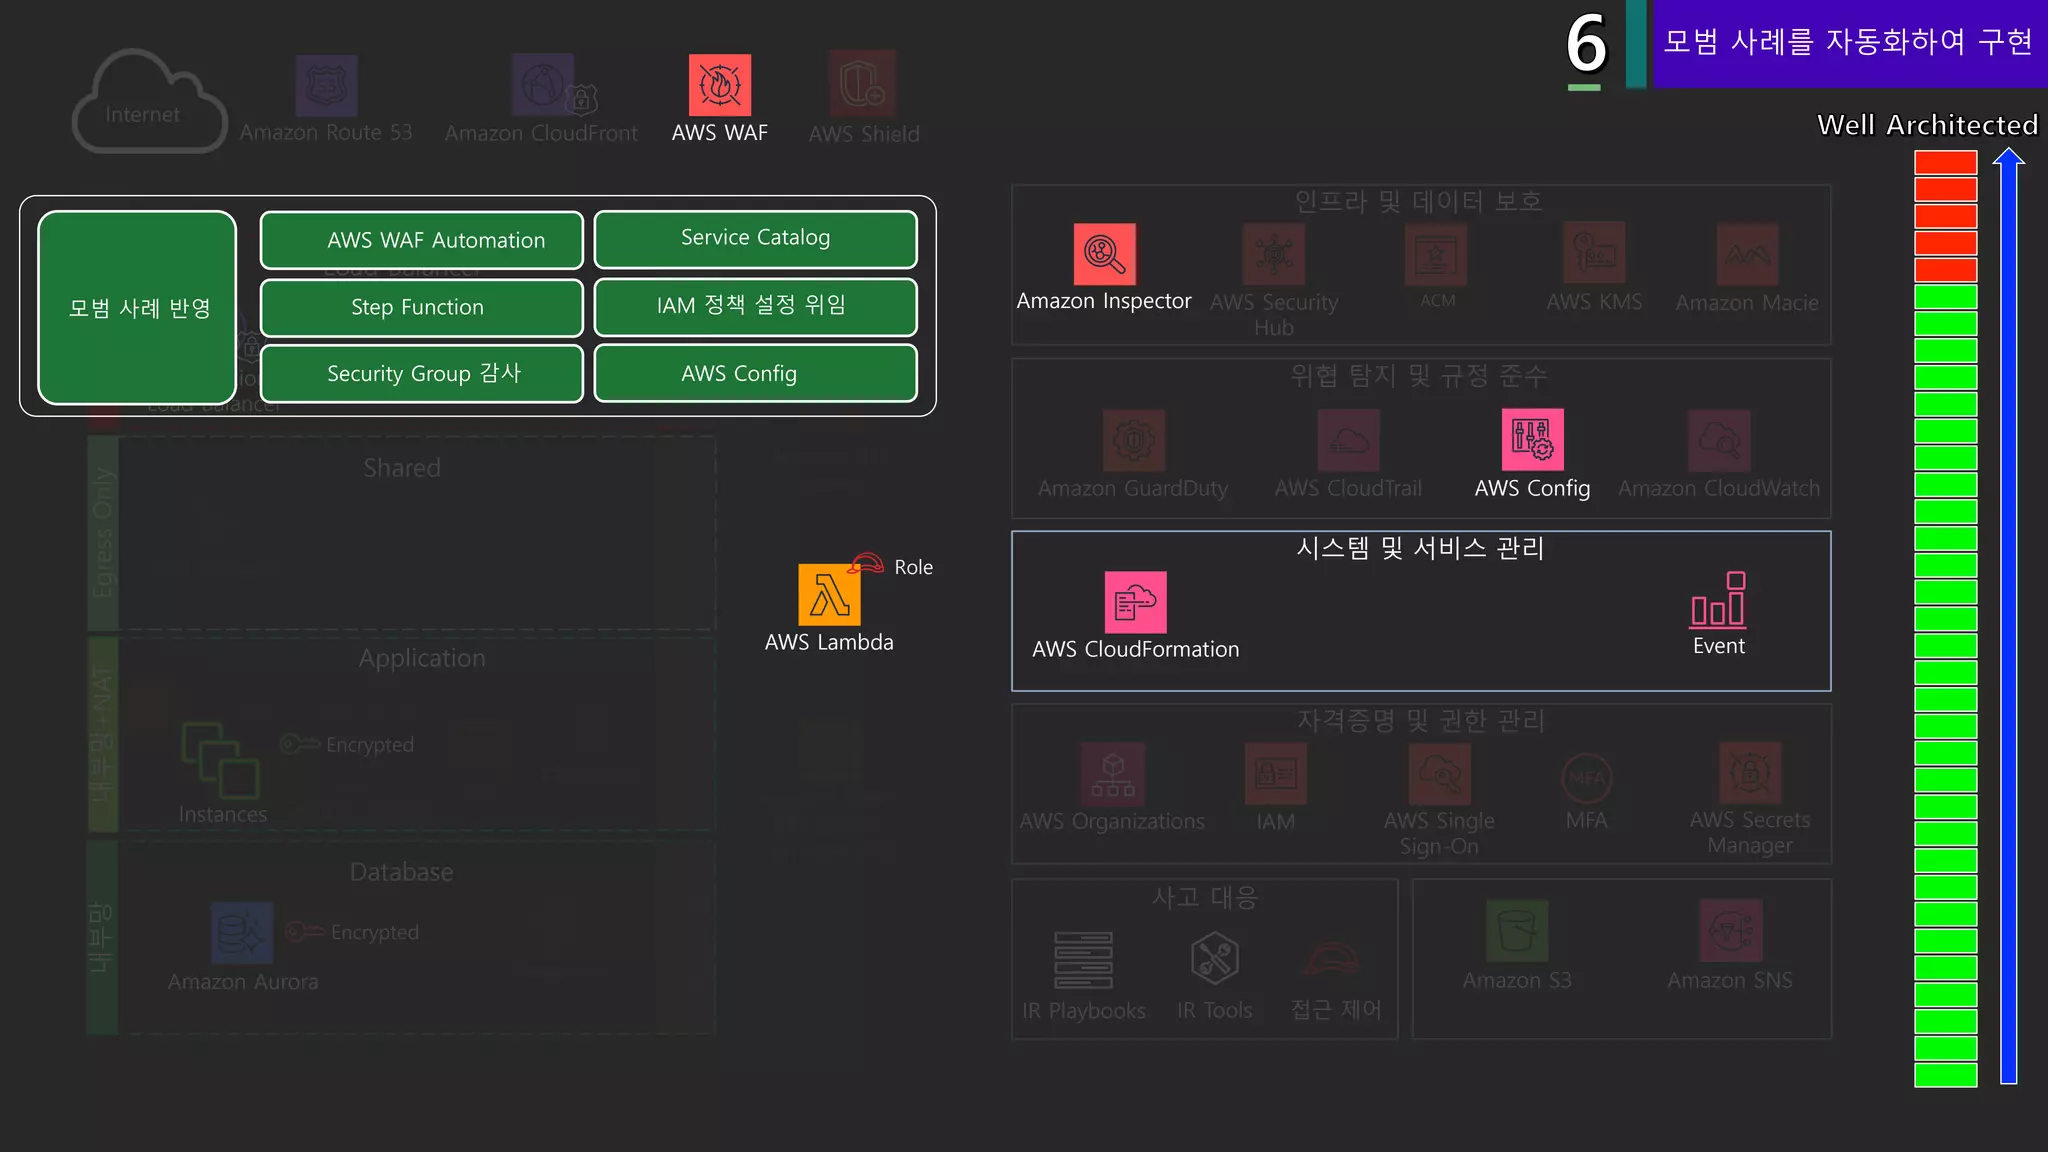Click the Instances icon in Application
This screenshot has width=2048, height=1152.
click(x=221, y=760)
